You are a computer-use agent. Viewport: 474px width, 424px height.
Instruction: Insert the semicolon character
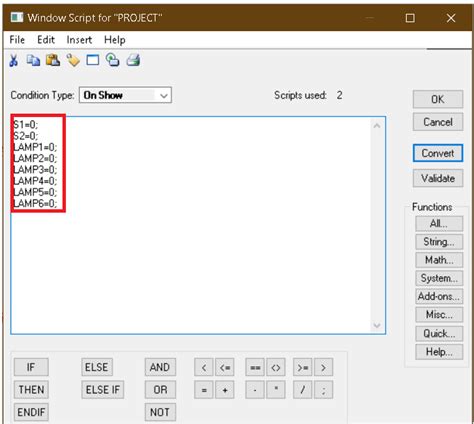tap(323, 390)
